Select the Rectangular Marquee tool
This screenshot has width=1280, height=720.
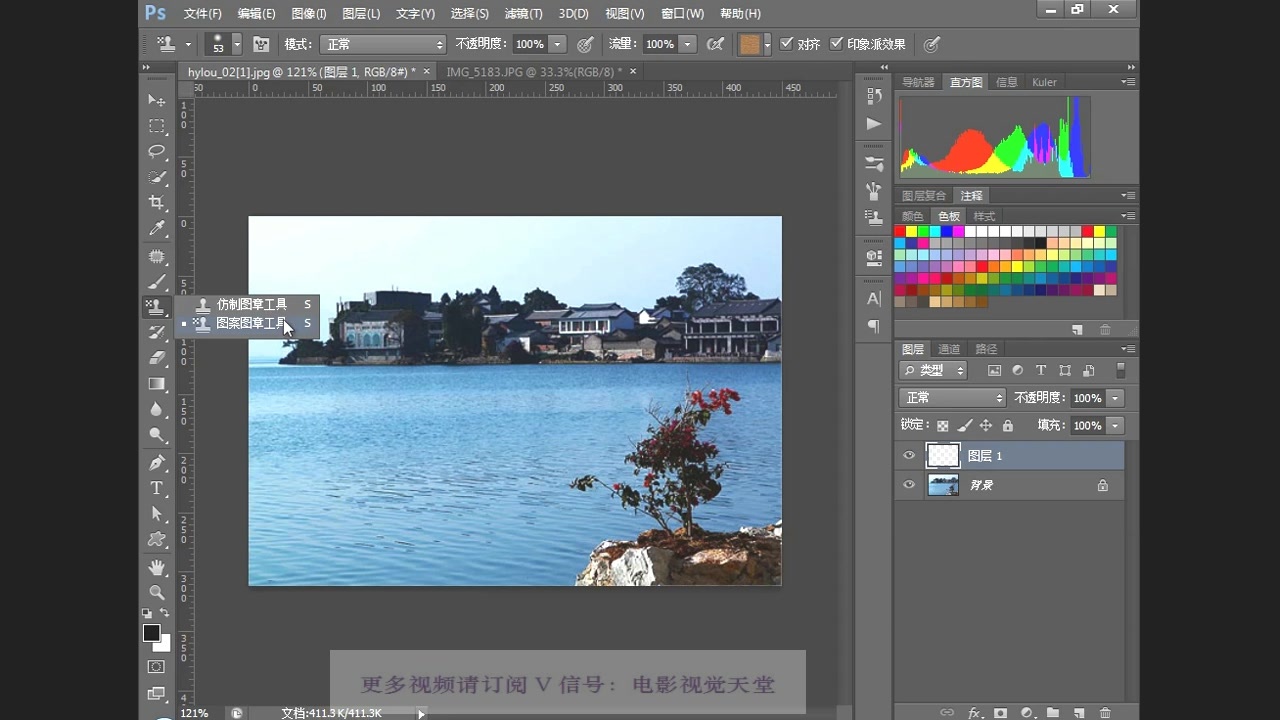click(157, 126)
